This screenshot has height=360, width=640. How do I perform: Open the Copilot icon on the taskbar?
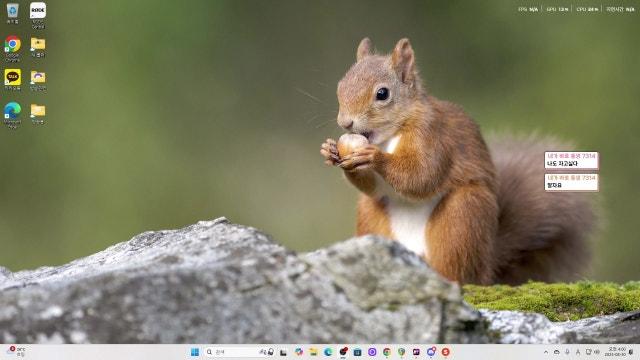(x=299, y=352)
